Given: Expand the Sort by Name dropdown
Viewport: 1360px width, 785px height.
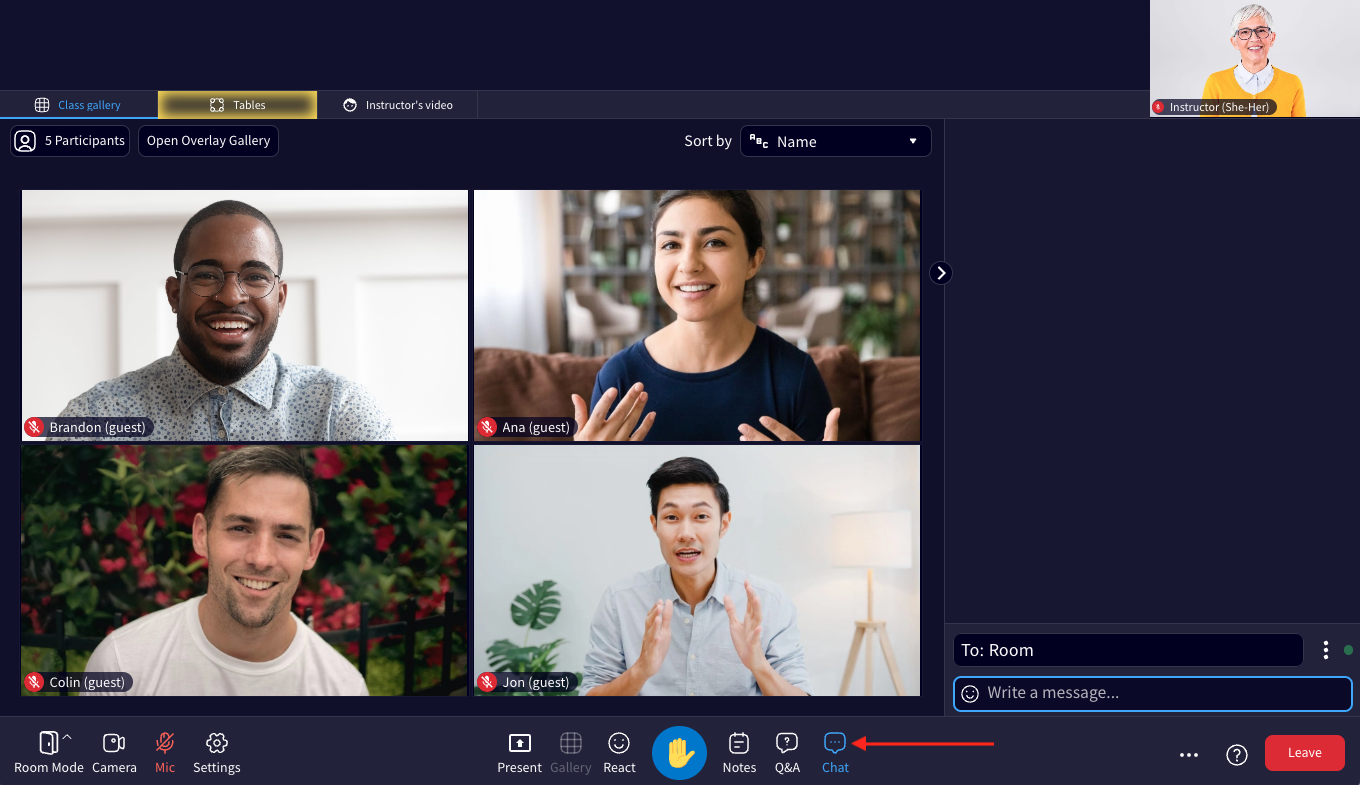Looking at the screenshot, I should [835, 141].
